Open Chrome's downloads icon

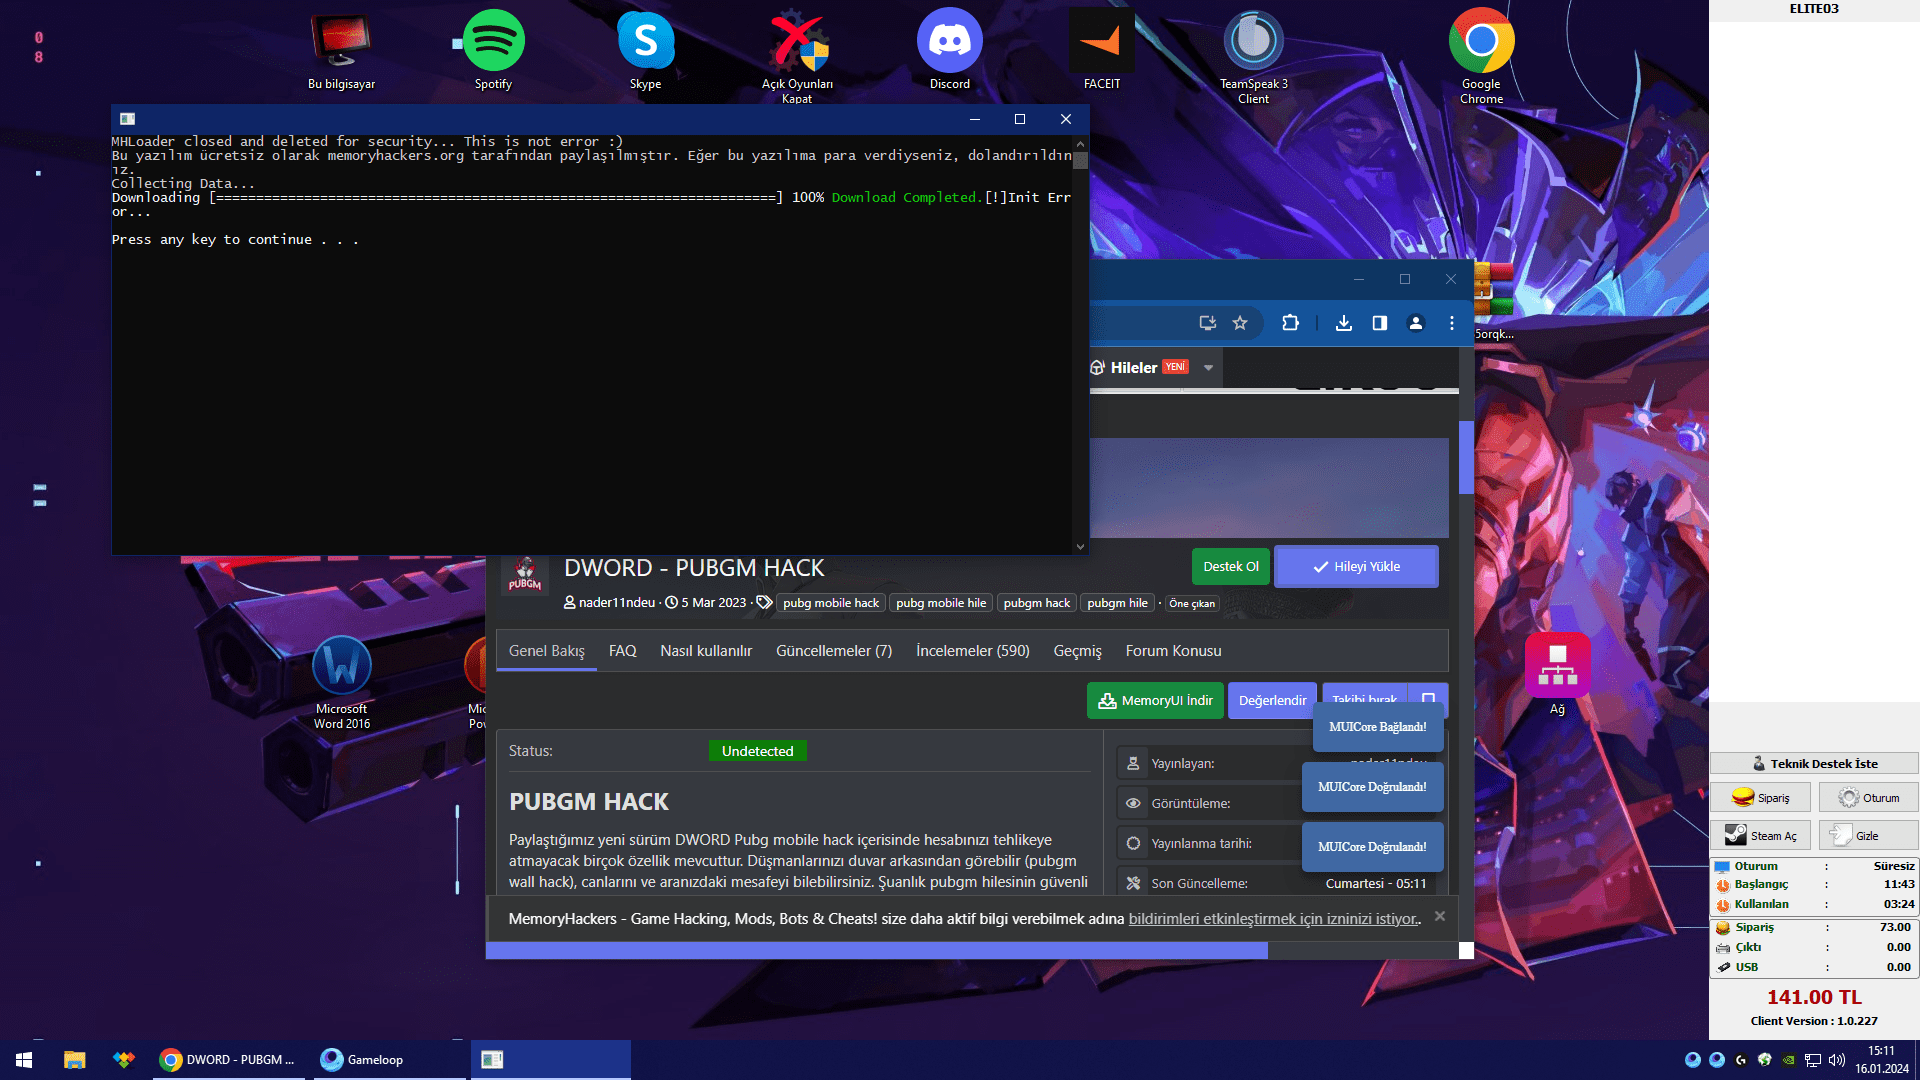tap(1344, 323)
